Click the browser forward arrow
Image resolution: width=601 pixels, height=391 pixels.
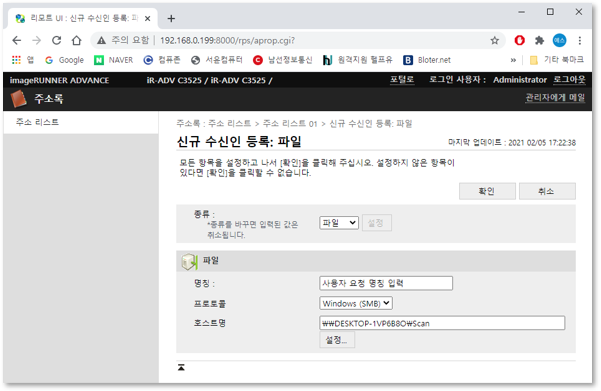[36, 40]
